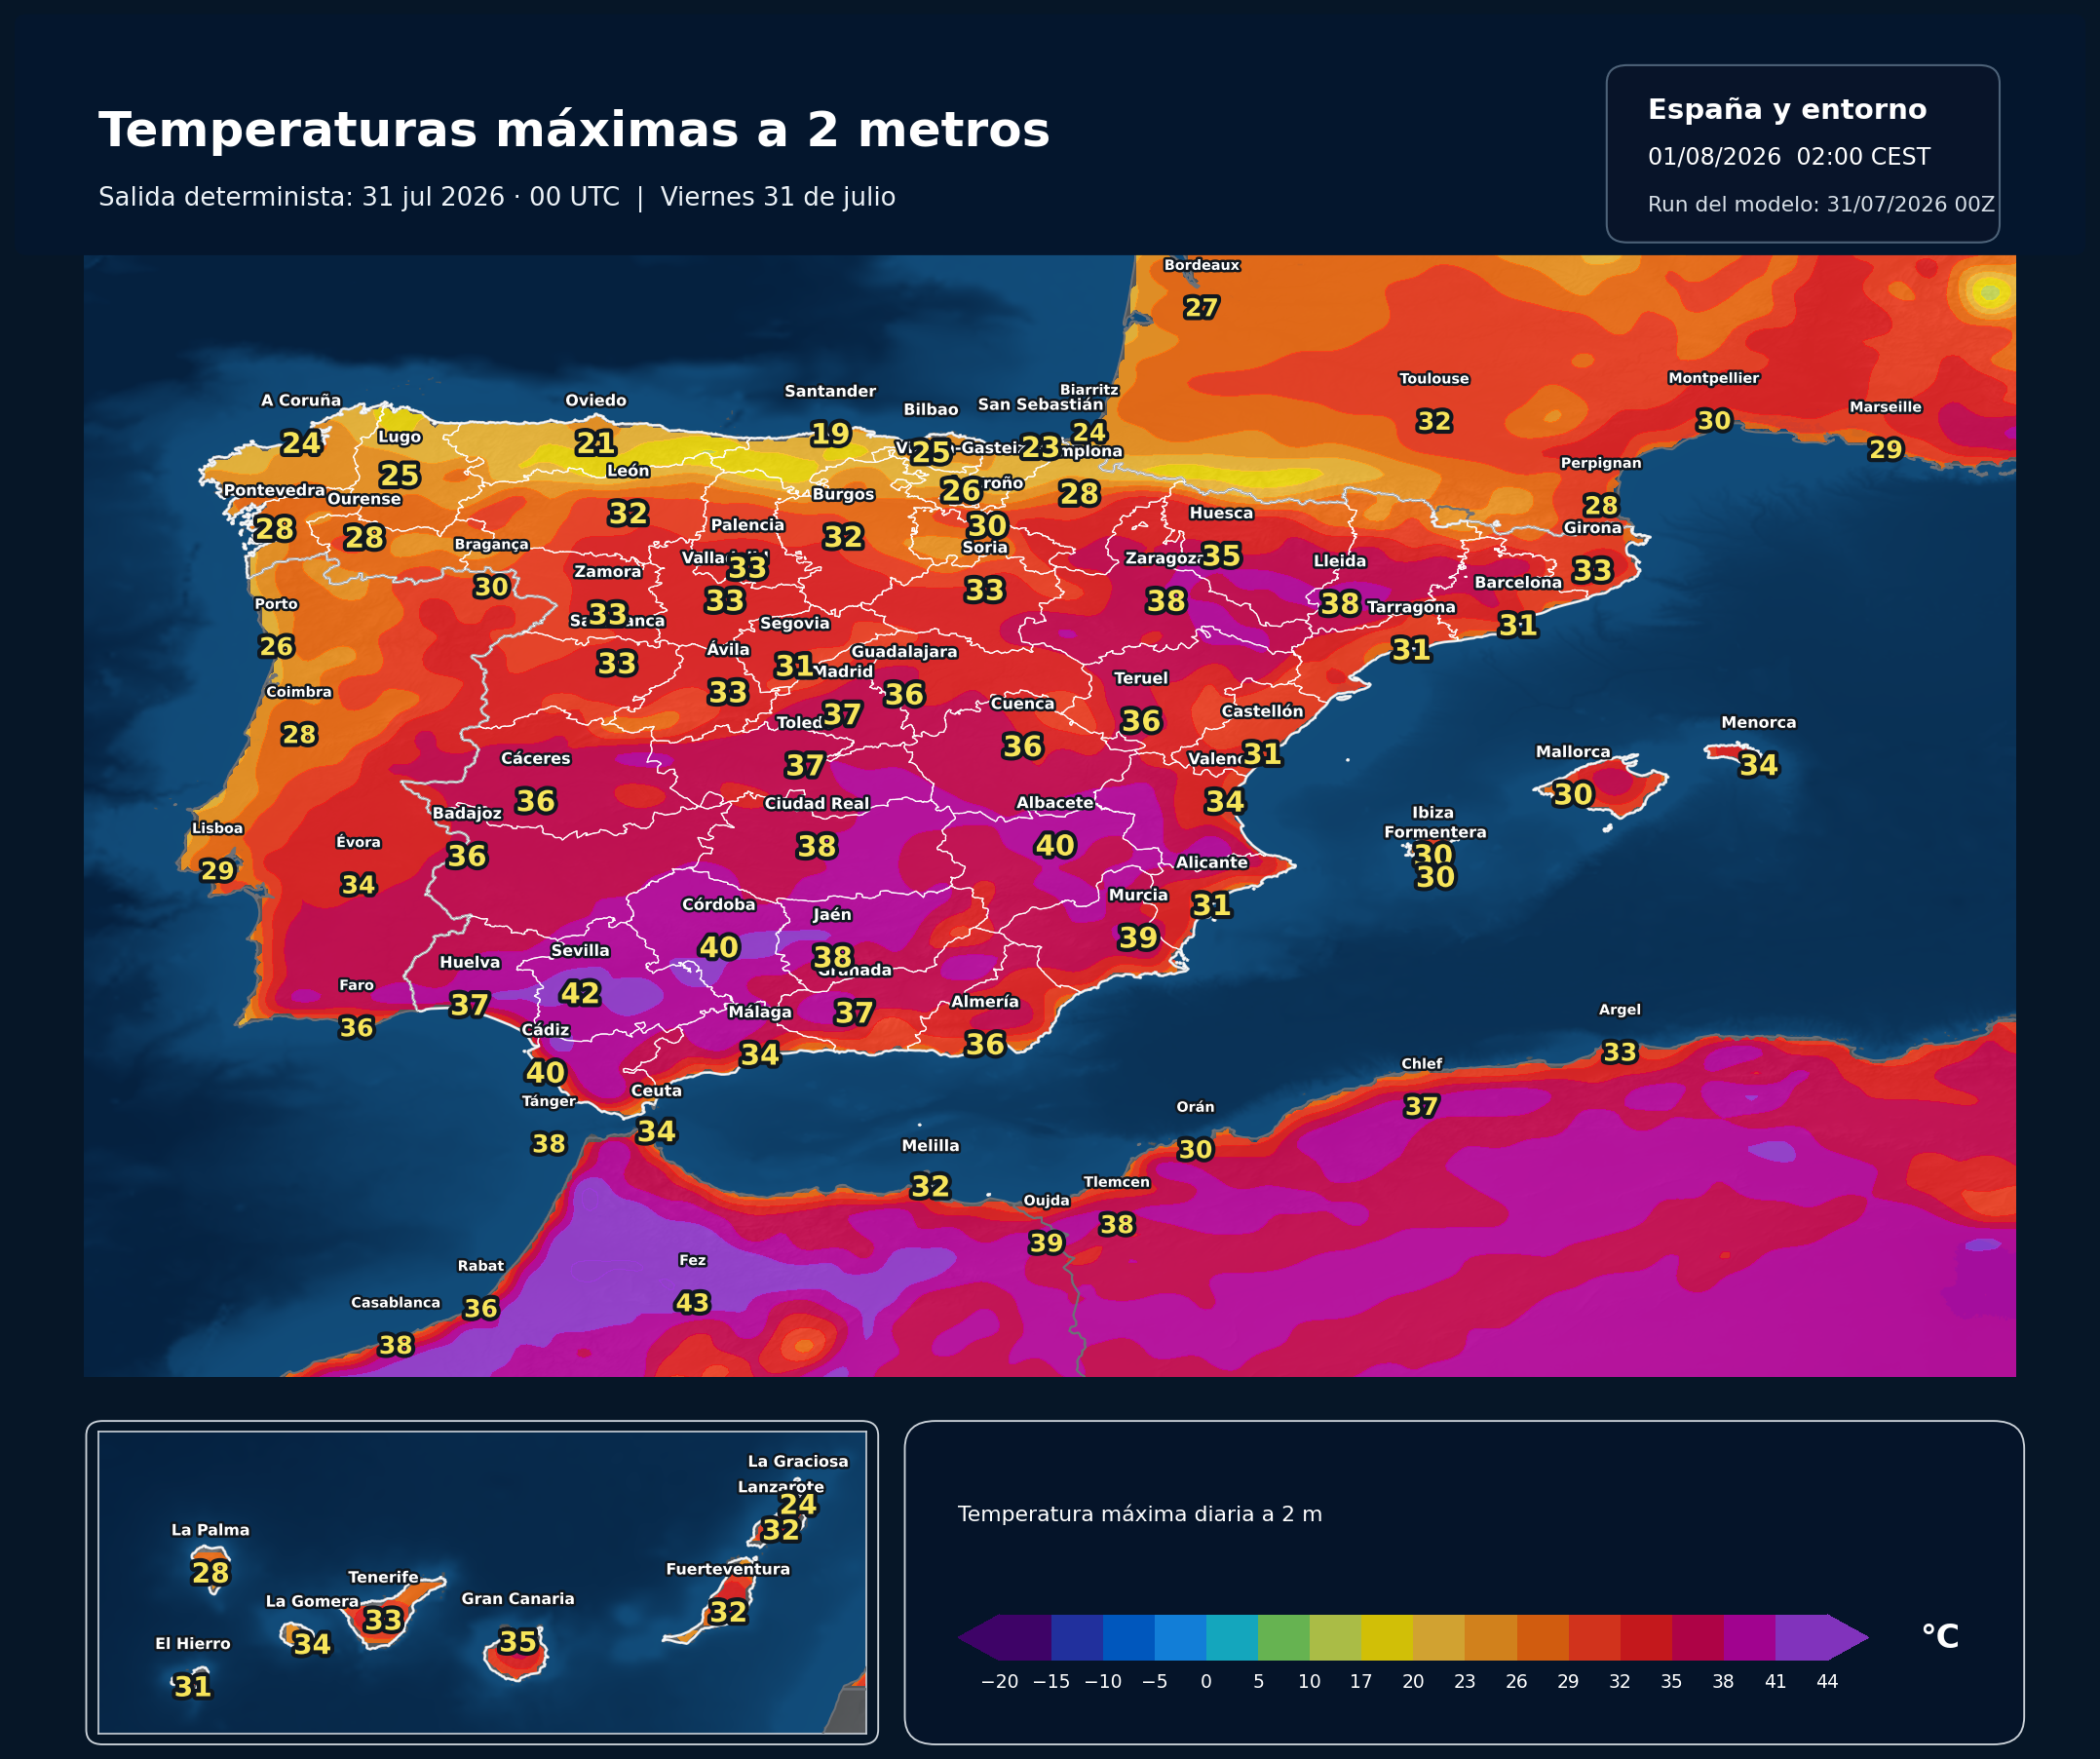This screenshot has width=2100, height=1759.
Task: Click the 'Menorca' island label
Action: tap(1758, 722)
